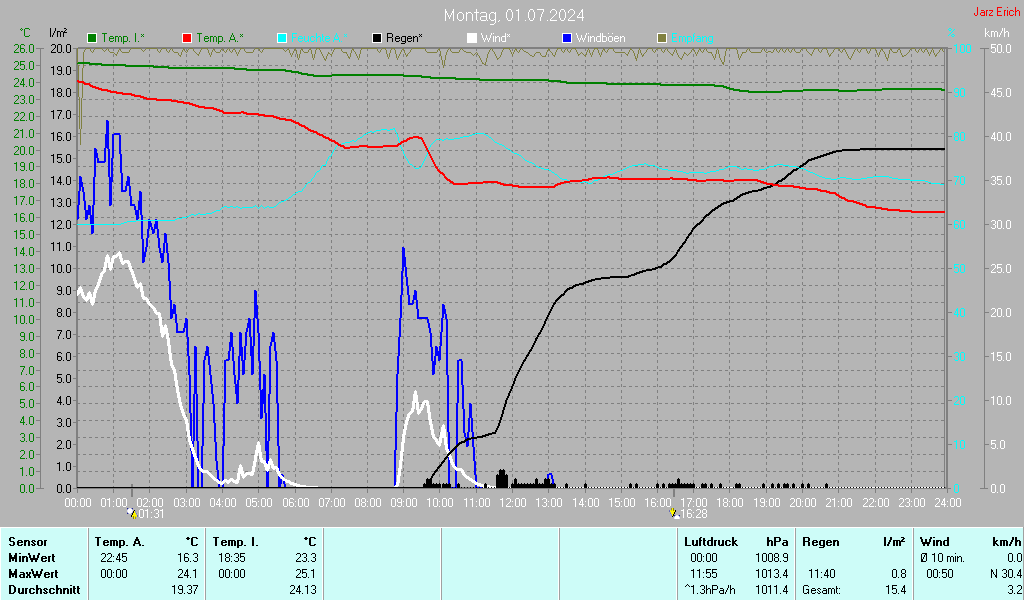Click the 'Regen' table column header
This screenshot has height=600, width=1024.
[x=821, y=542]
